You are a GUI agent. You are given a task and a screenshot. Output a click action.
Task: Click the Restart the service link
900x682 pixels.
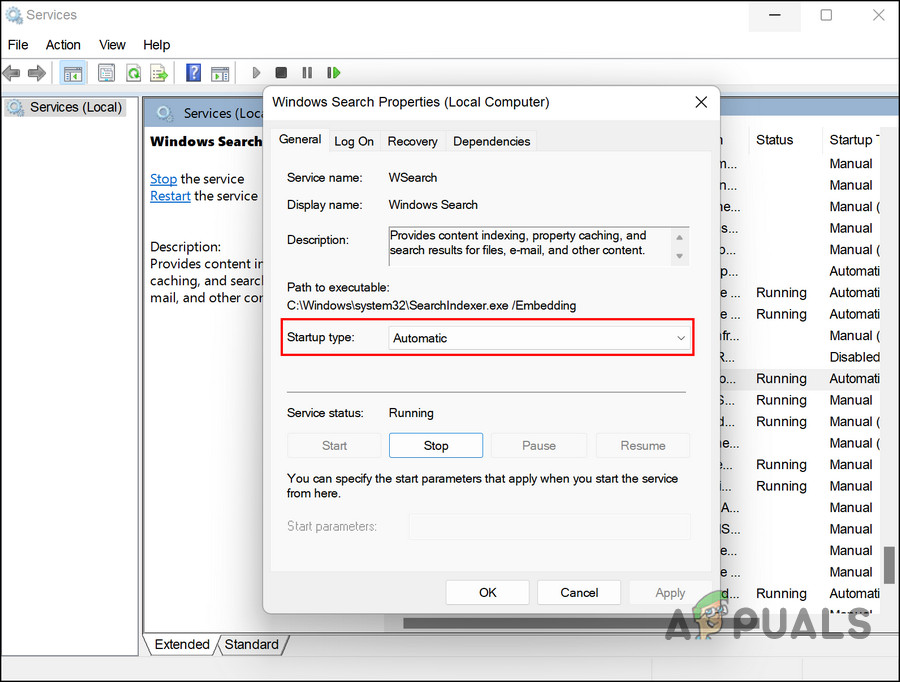(x=170, y=196)
